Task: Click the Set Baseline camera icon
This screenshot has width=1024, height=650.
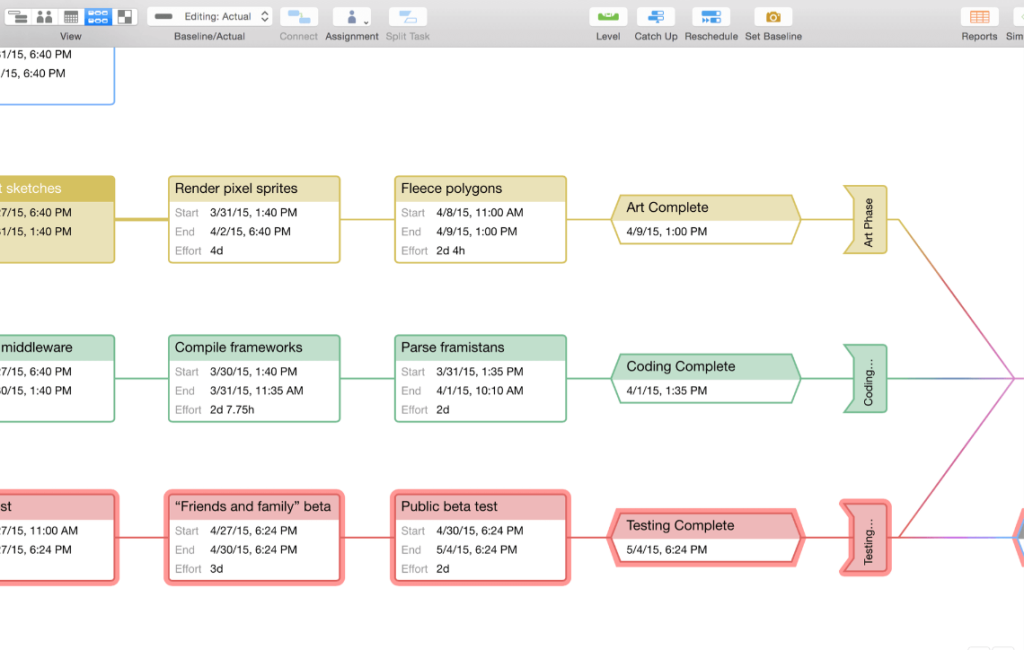Action: [x=773, y=16]
